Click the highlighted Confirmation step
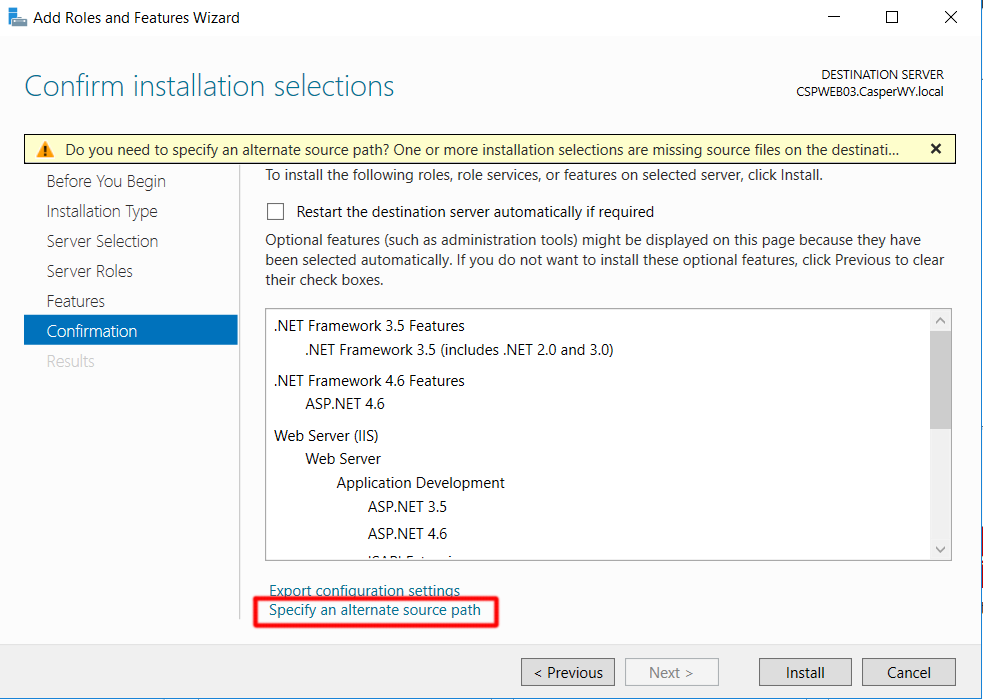The width and height of the screenshot is (983, 700). coord(92,331)
